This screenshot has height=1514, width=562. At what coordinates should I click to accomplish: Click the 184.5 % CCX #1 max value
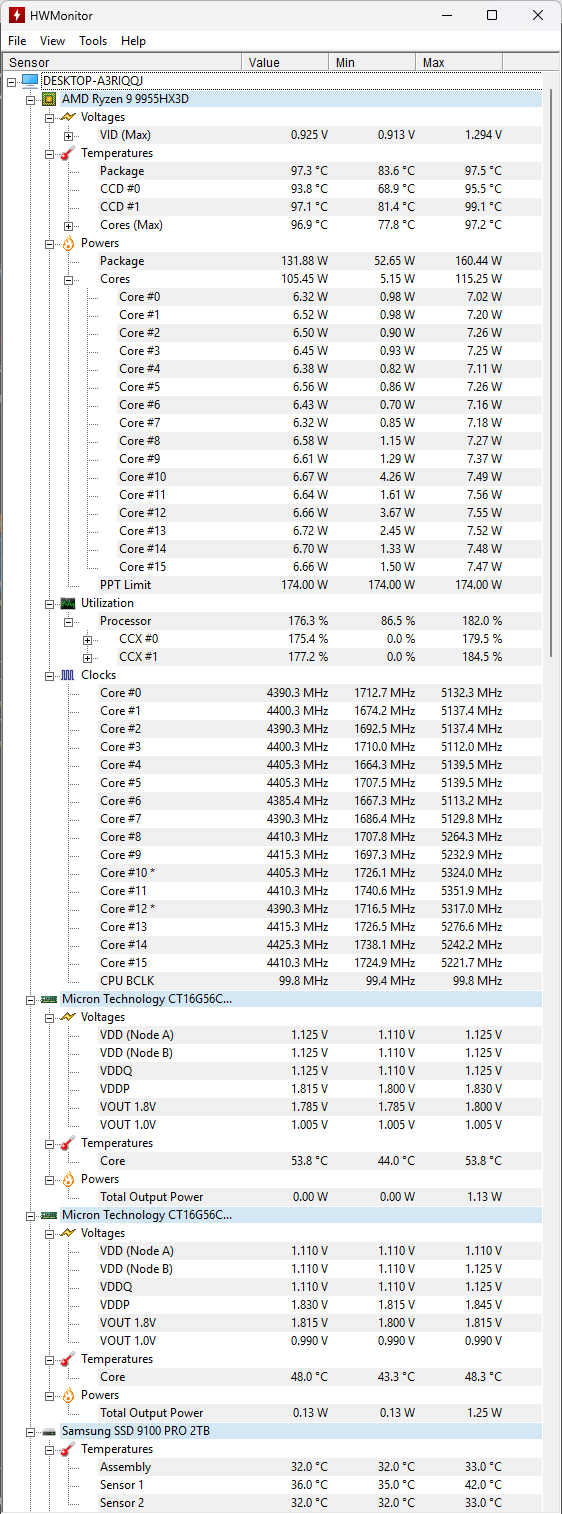click(484, 657)
